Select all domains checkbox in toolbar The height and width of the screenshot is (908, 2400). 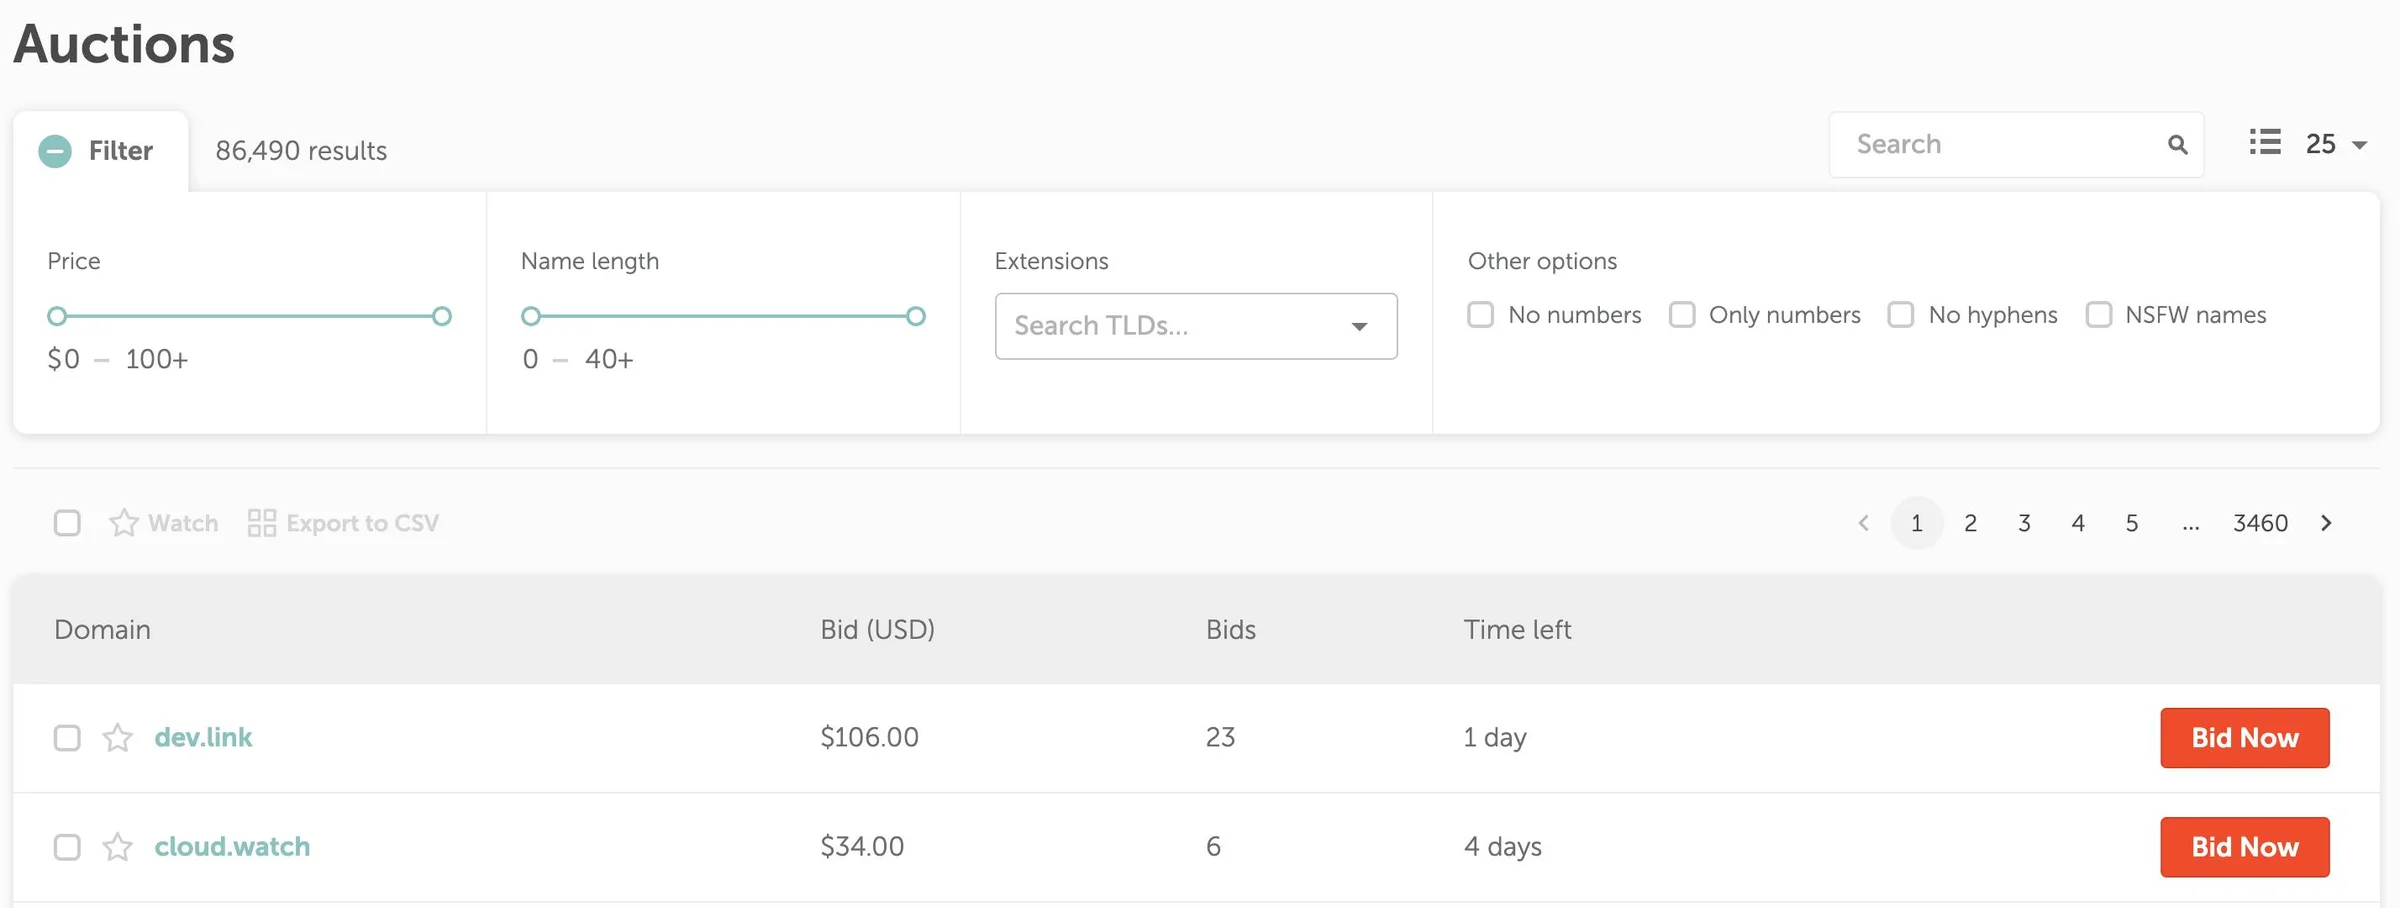[67, 523]
